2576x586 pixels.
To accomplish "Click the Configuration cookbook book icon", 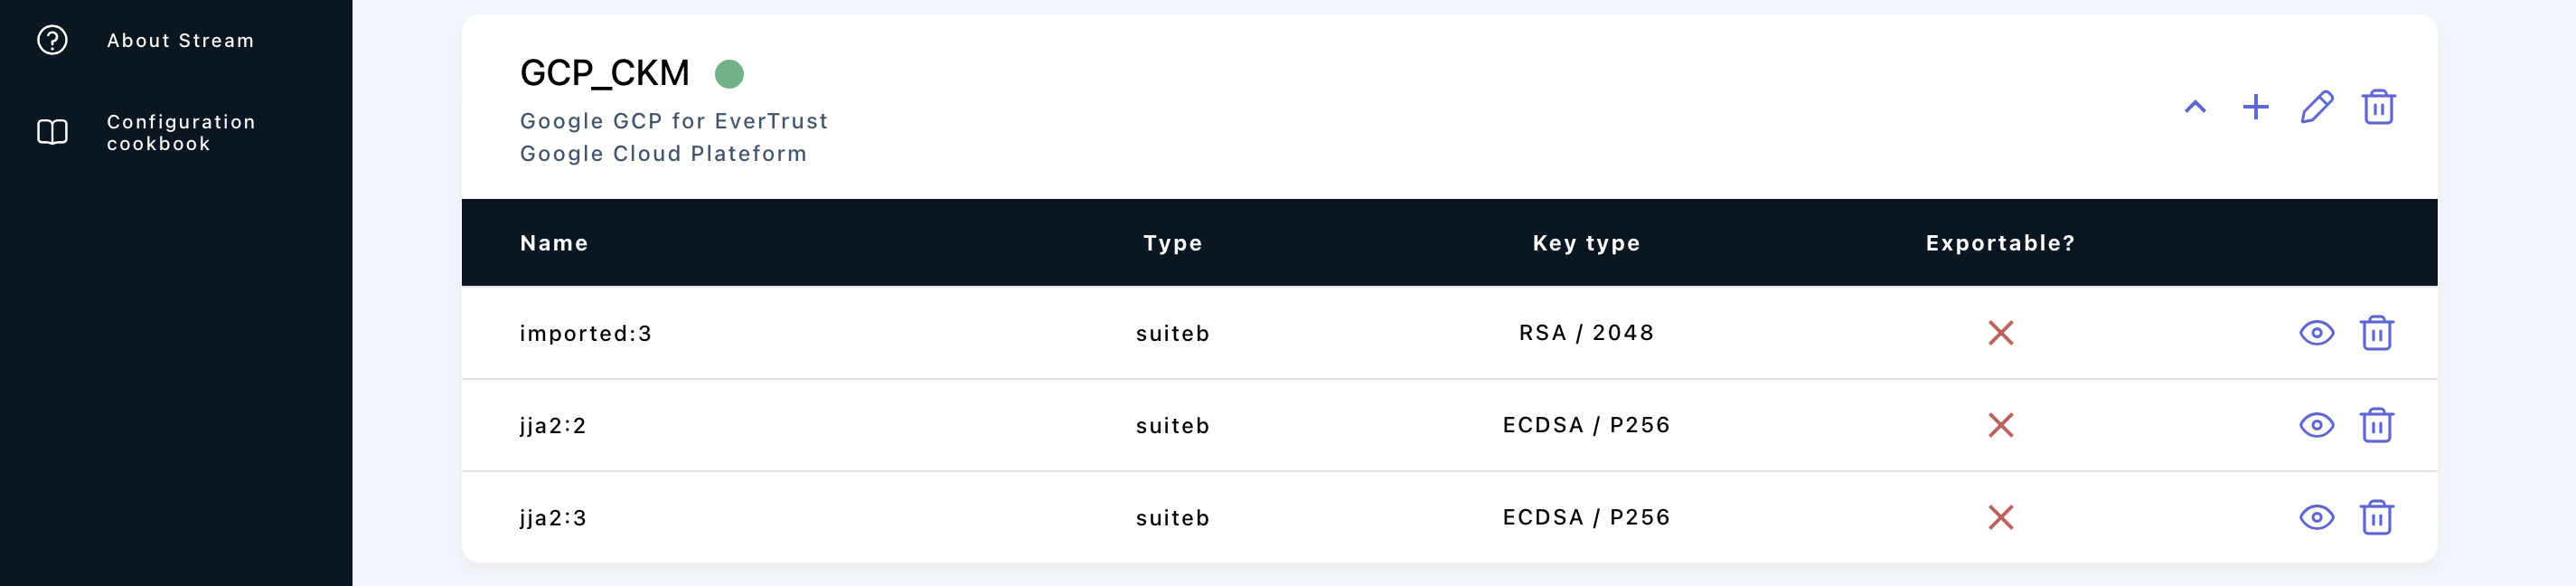I will pos(52,131).
